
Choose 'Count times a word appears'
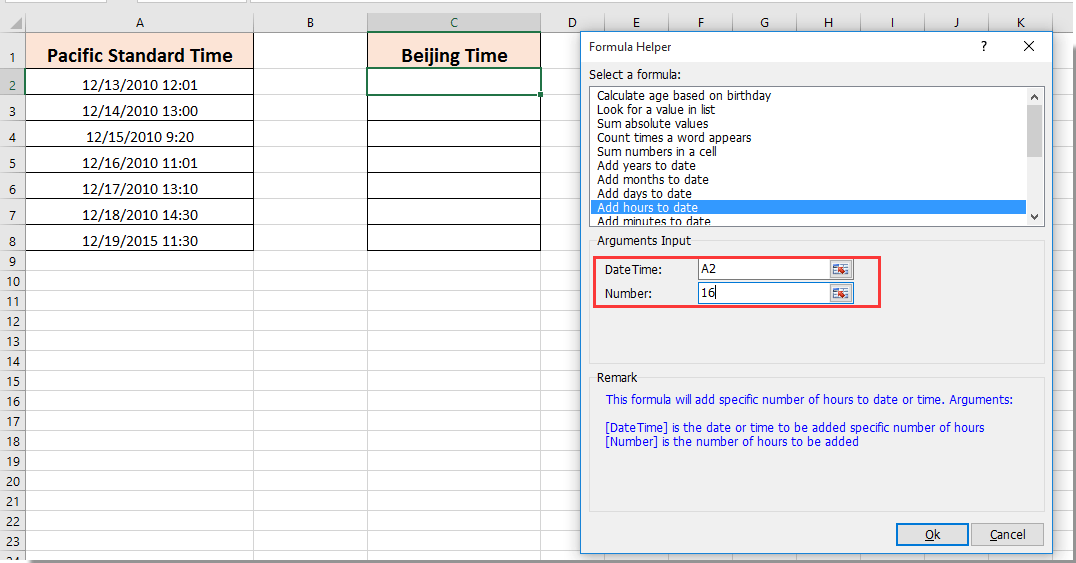(x=673, y=138)
